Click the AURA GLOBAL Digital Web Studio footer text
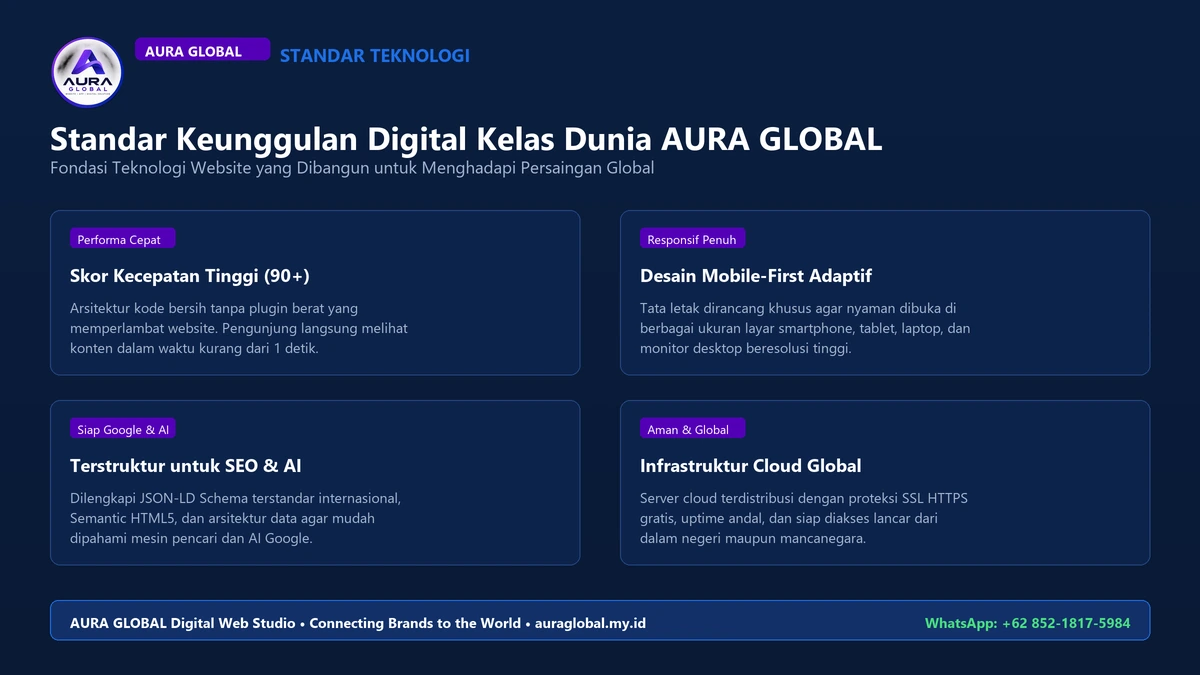Screen dimensions: 1200x675 click(x=358, y=623)
